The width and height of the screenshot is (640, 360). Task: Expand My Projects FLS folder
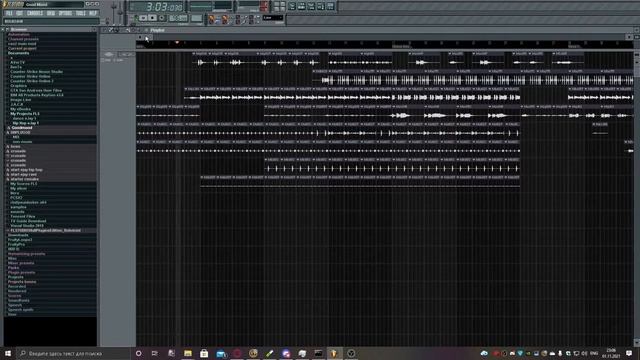tap(24, 114)
